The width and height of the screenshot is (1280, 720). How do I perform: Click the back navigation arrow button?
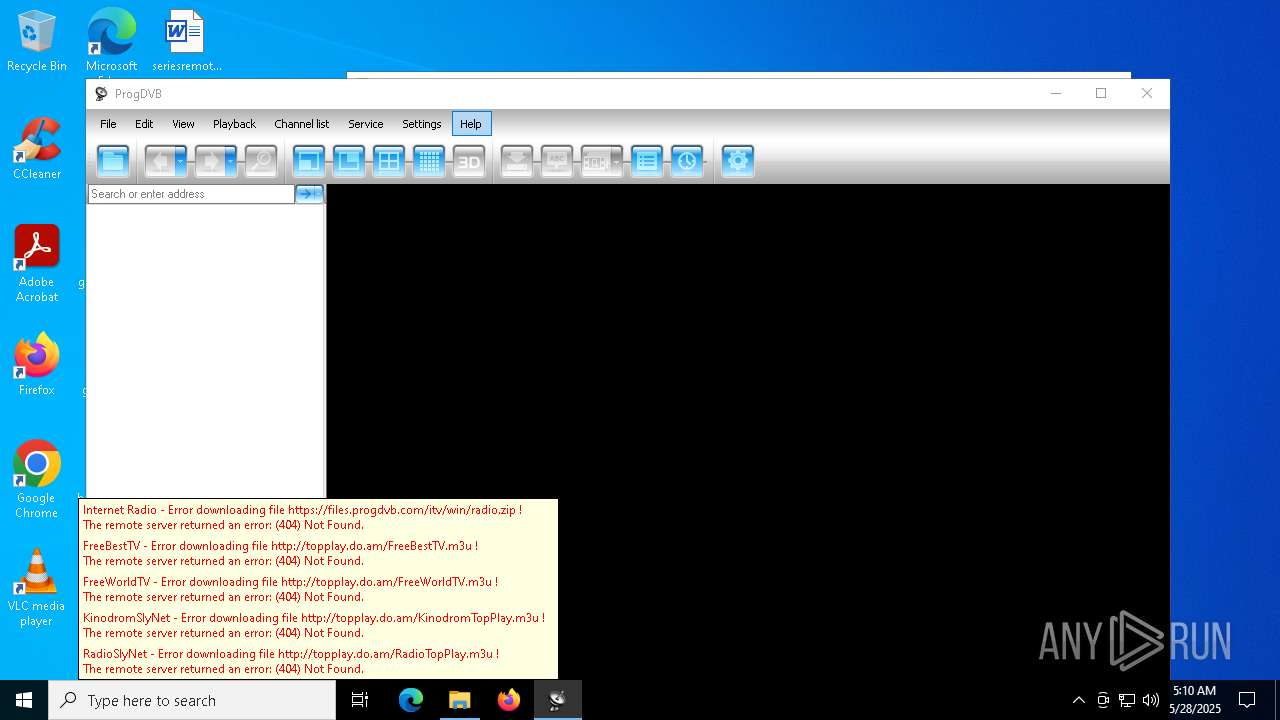pyautogui.click(x=159, y=161)
